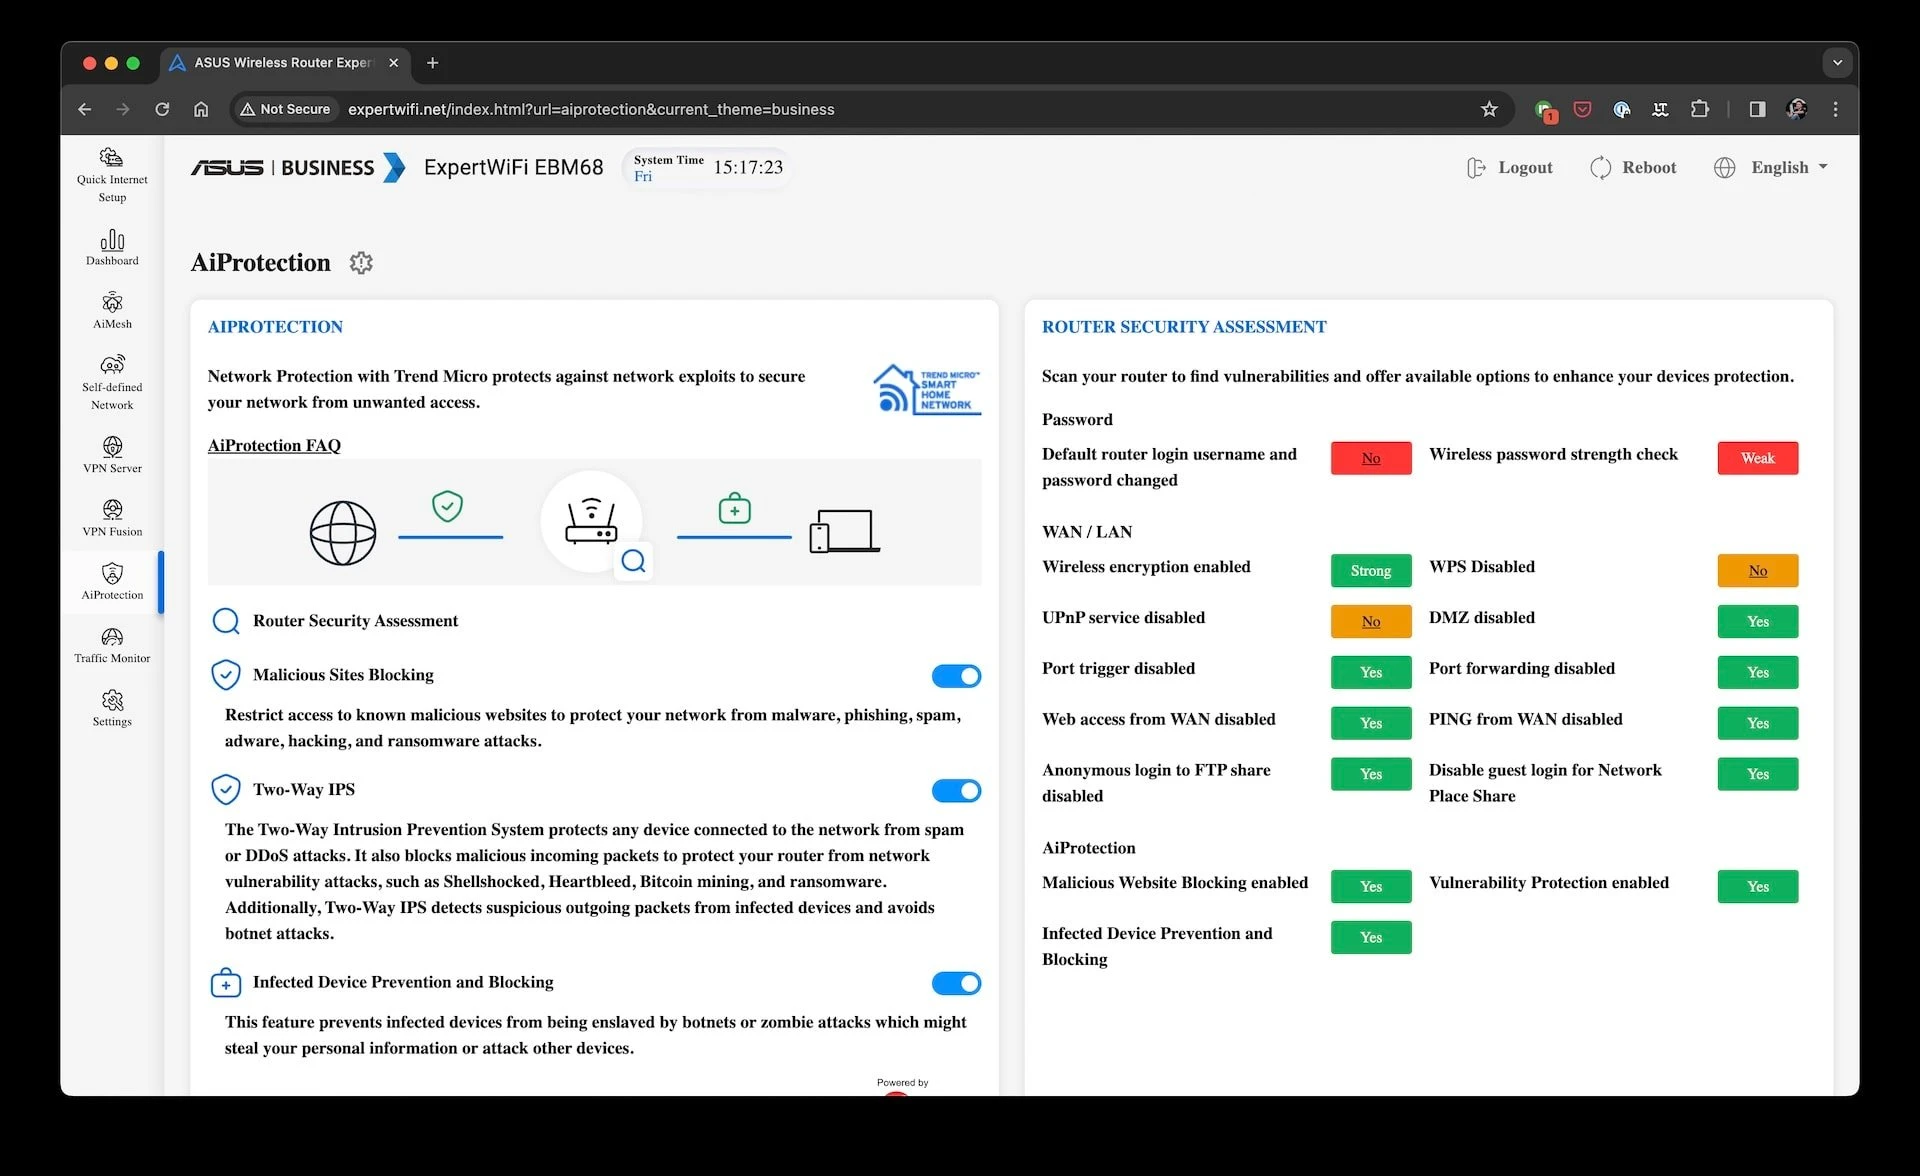The width and height of the screenshot is (1920, 1176).
Task: Reload the page with browser refresh
Action: pyautogui.click(x=162, y=109)
